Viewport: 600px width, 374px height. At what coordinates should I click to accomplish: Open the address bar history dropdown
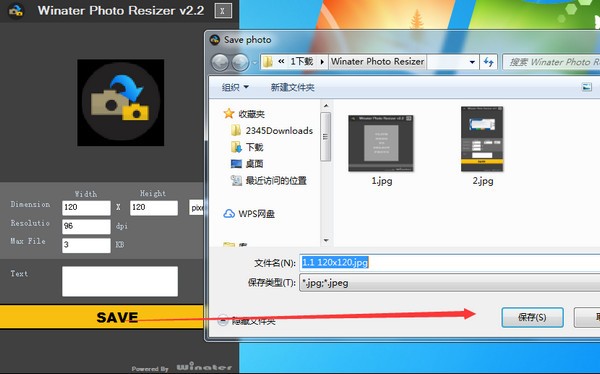(x=472, y=62)
